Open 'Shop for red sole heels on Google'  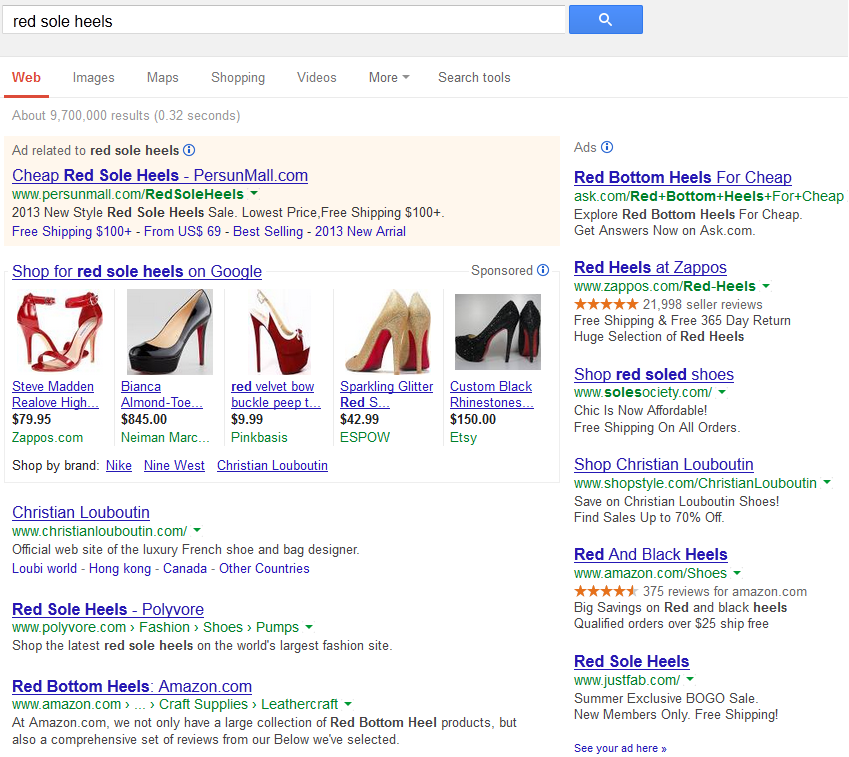tap(137, 271)
